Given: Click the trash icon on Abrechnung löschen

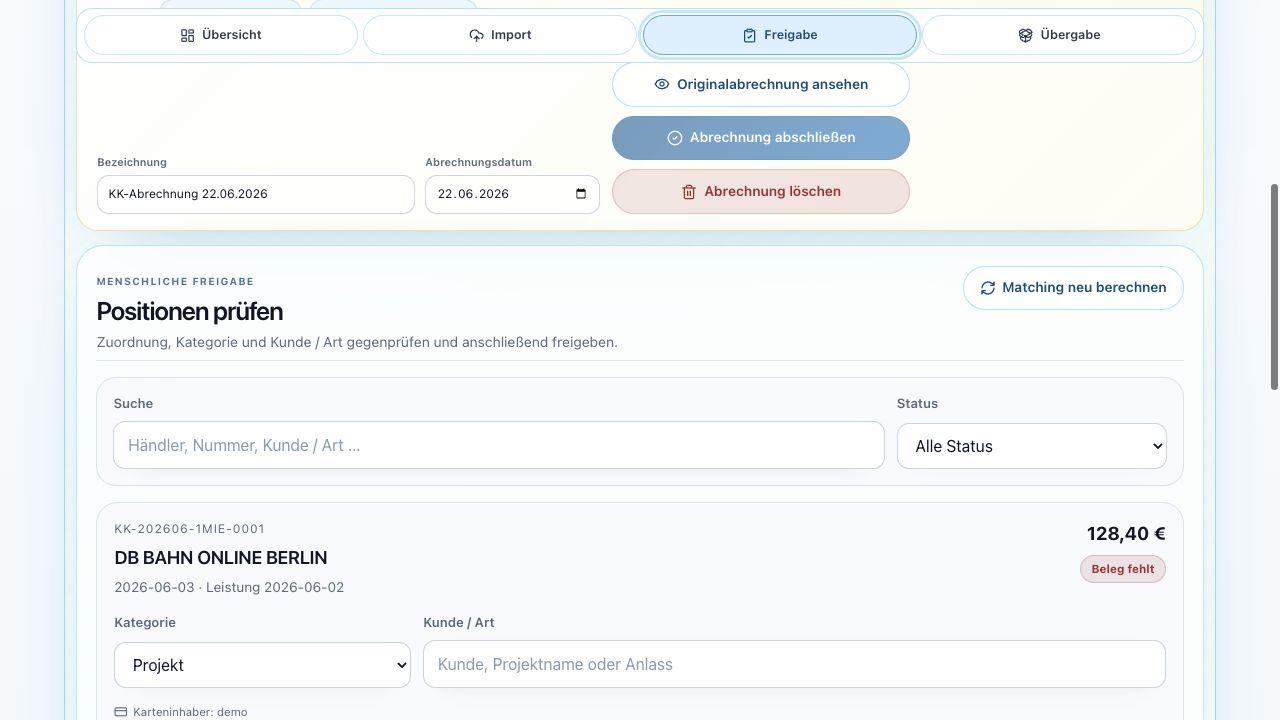Looking at the screenshot, I should 688,192.
